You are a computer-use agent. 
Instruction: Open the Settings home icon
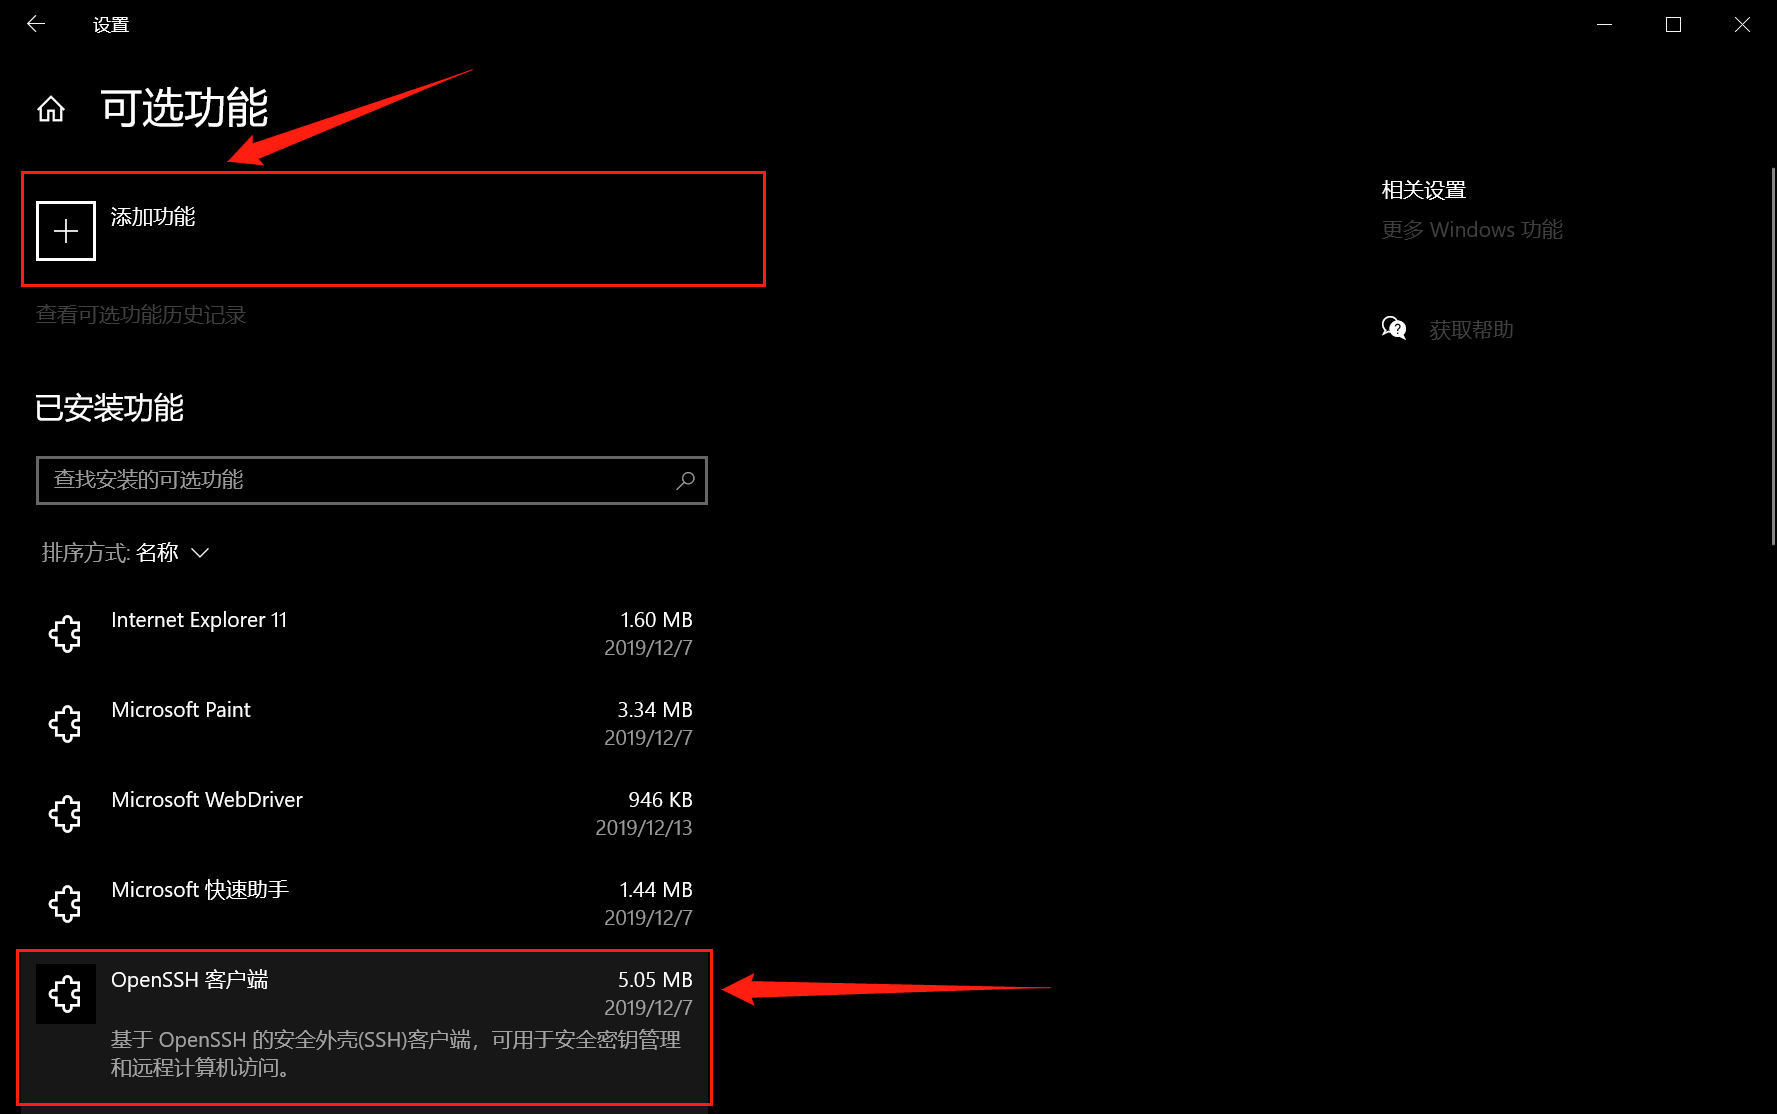pyautogui.click(x=51, y=109)
